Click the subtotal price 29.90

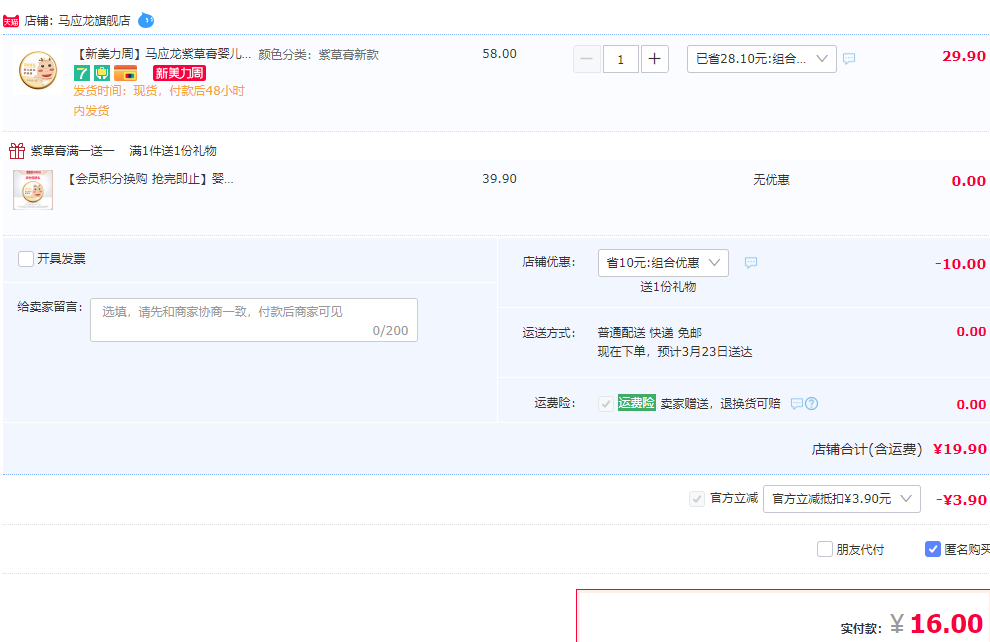964,56
